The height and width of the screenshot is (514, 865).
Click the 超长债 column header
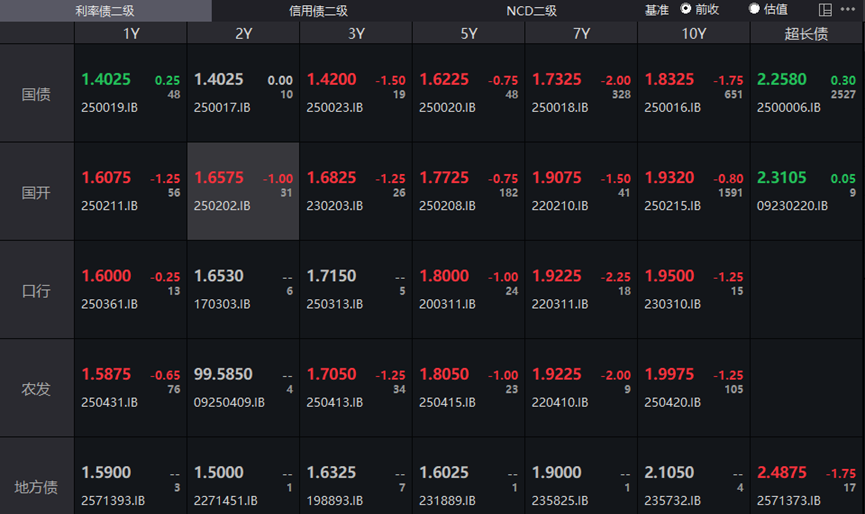point(806,33)
